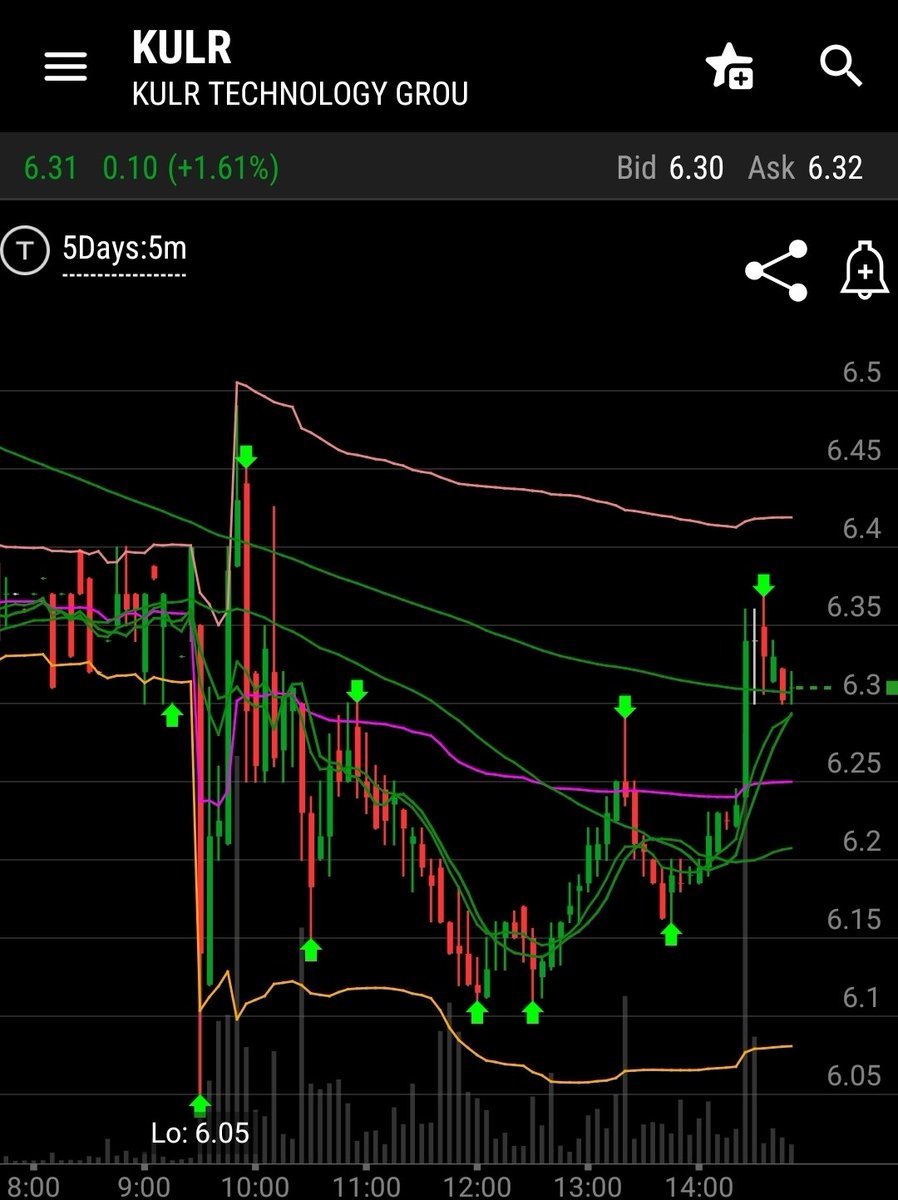Open the symbol search magnifier
Viewport: 898px width, 1200px height.
(840, 67)
